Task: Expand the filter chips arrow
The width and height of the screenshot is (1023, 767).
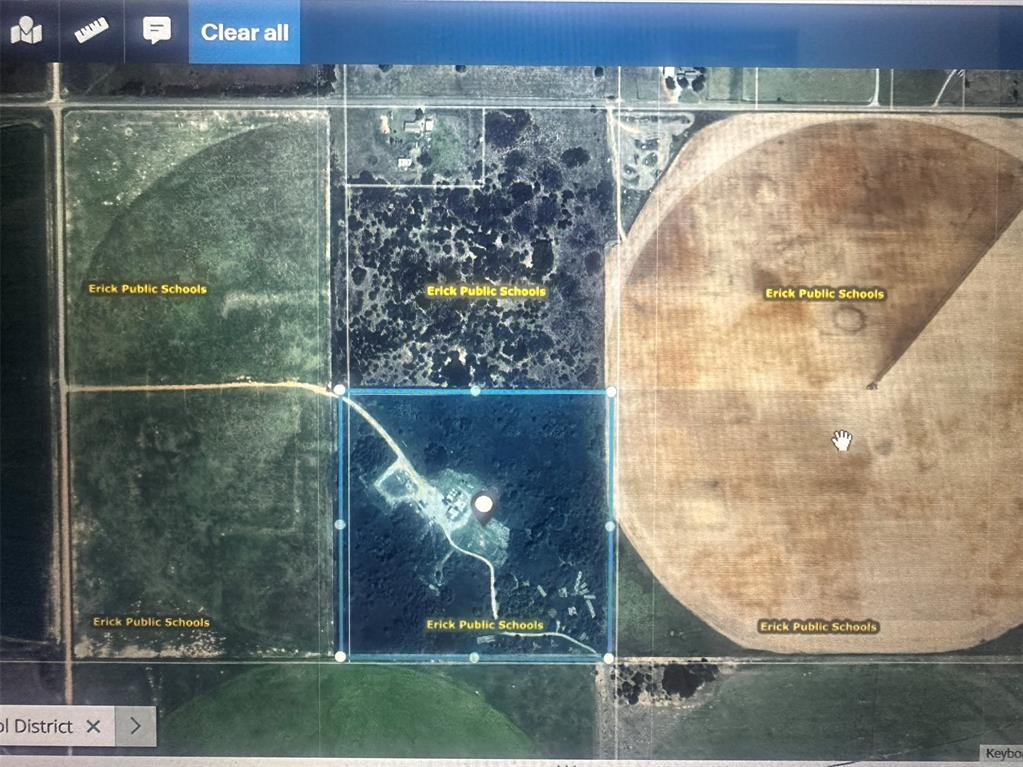Action: (136, 726)
